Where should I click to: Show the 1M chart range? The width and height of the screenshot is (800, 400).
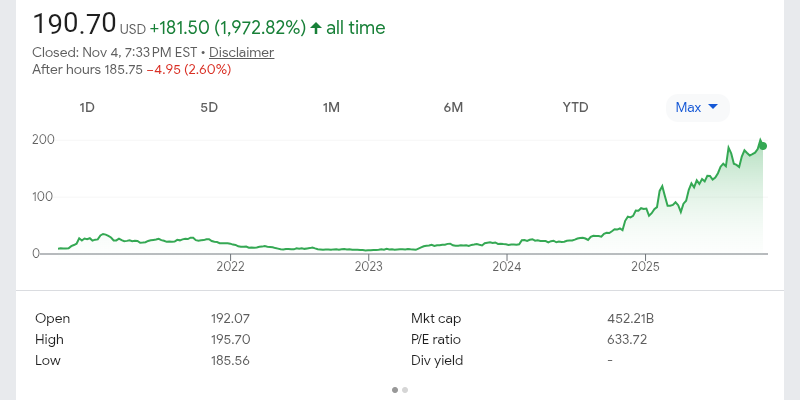pos(331,108)
